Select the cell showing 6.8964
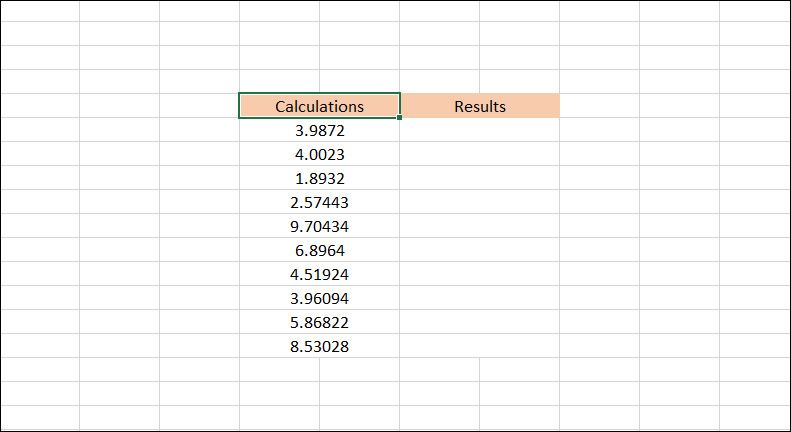The width and height of the screenshot is (791, 432). point(319,250)
